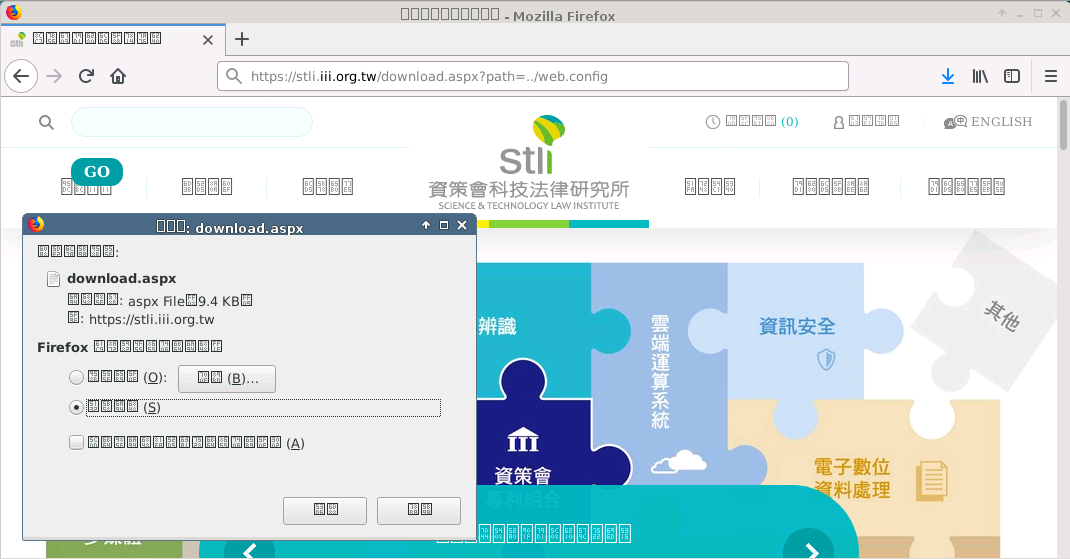
Task: Open second navigation menu item right of logo
Action: [830, 186]
